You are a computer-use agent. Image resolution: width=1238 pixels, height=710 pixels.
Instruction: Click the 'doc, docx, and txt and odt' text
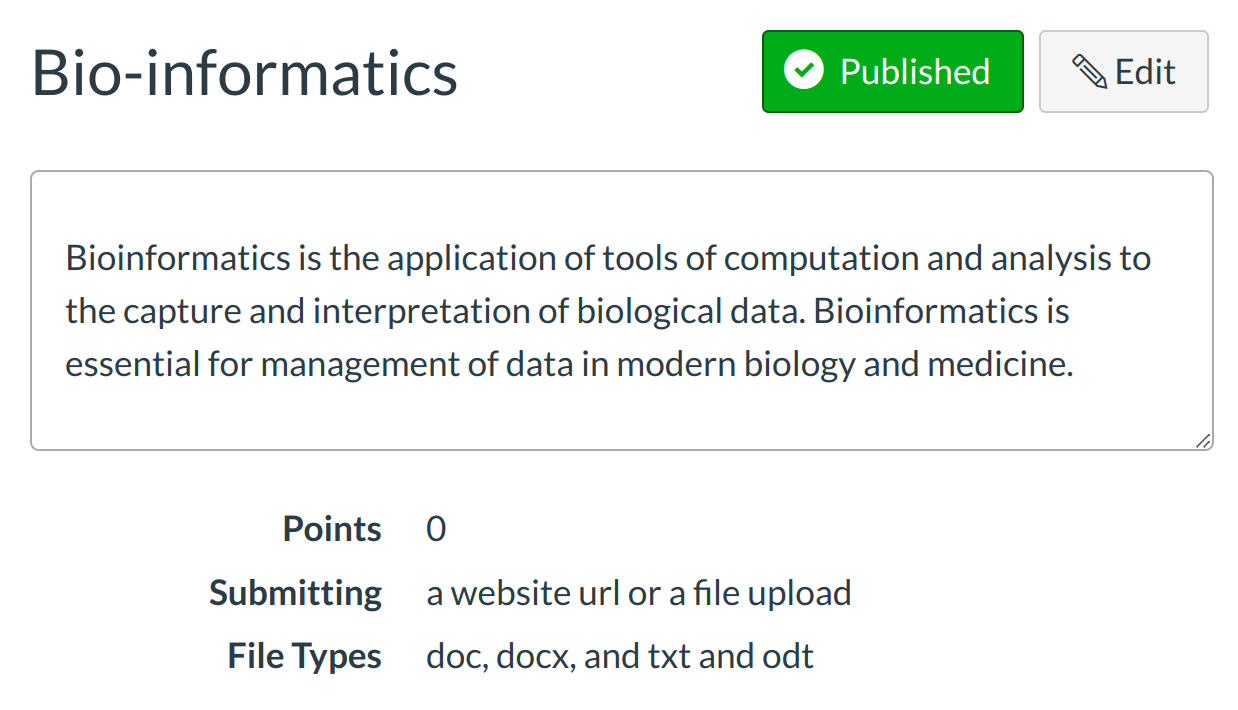[x=619, y=657]
